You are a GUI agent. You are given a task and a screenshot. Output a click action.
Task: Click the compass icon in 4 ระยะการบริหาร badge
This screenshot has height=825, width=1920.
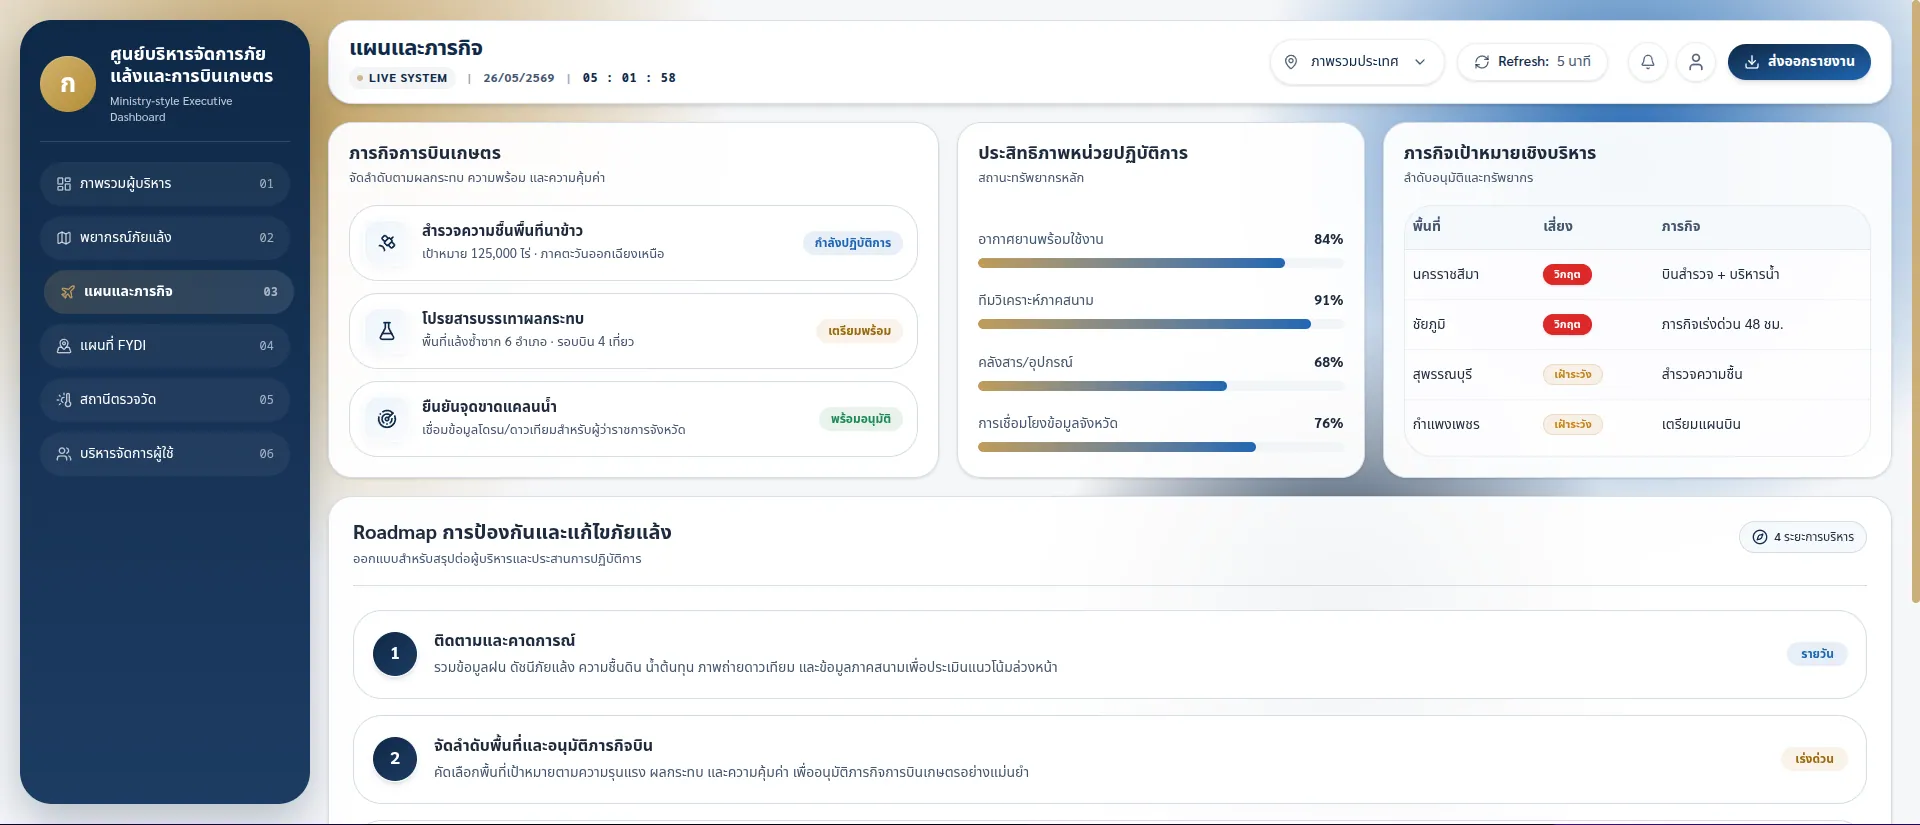1760,537
